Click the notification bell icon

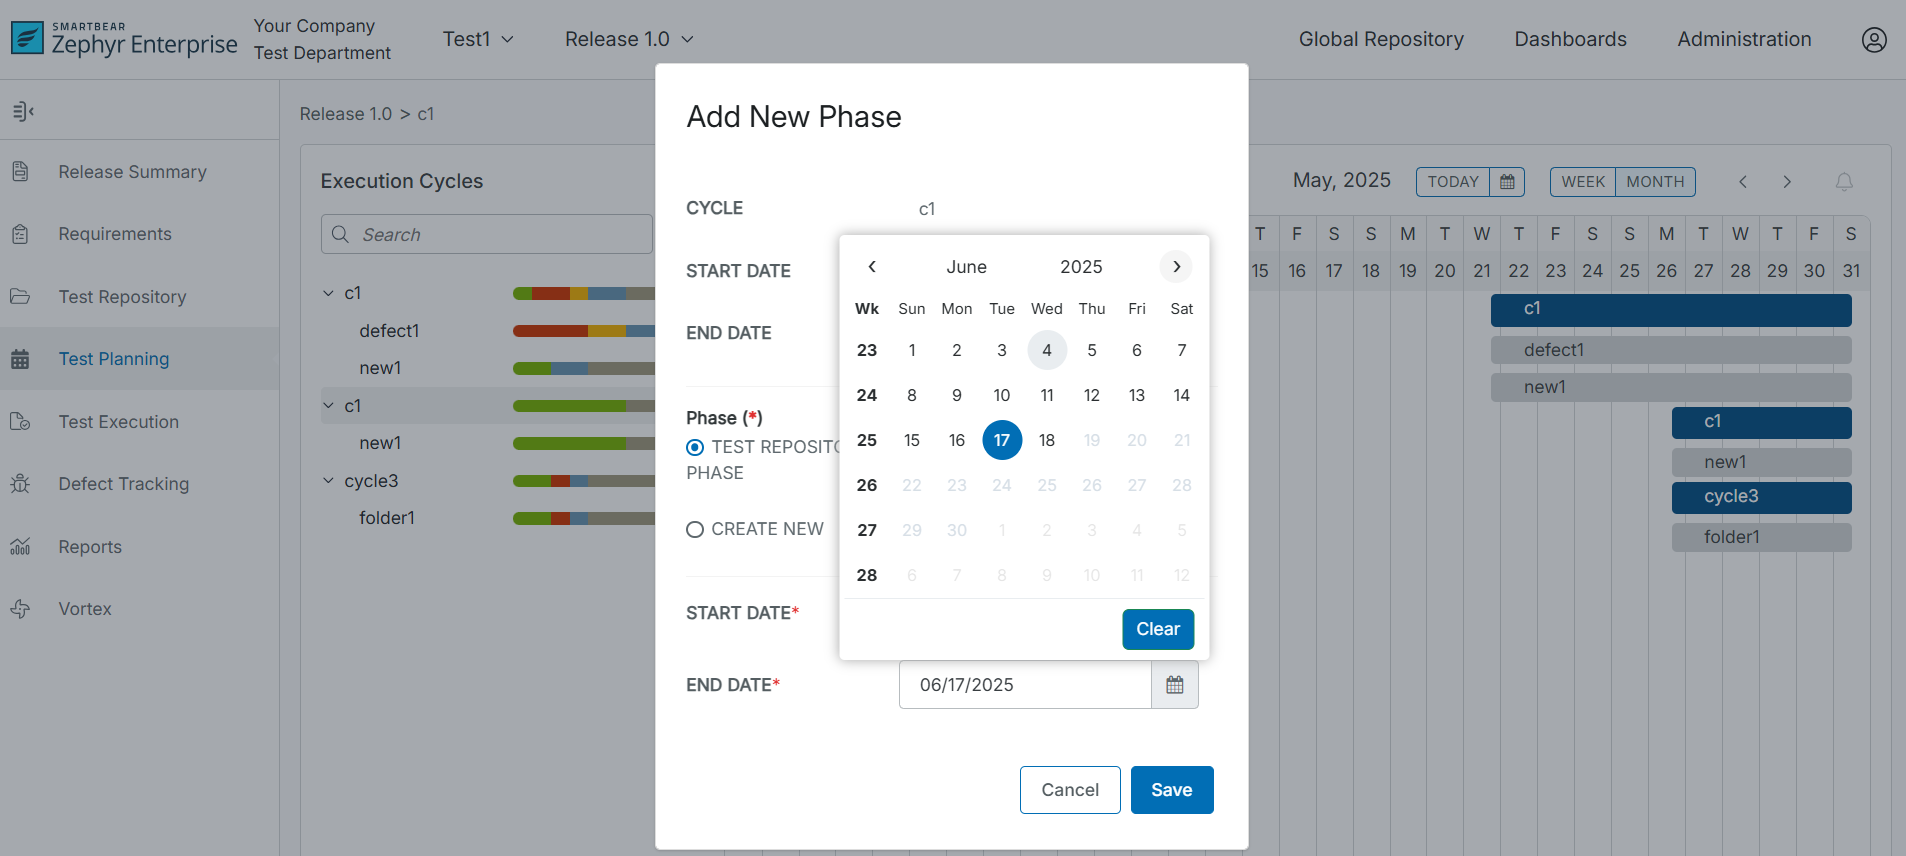(1844, 181)
